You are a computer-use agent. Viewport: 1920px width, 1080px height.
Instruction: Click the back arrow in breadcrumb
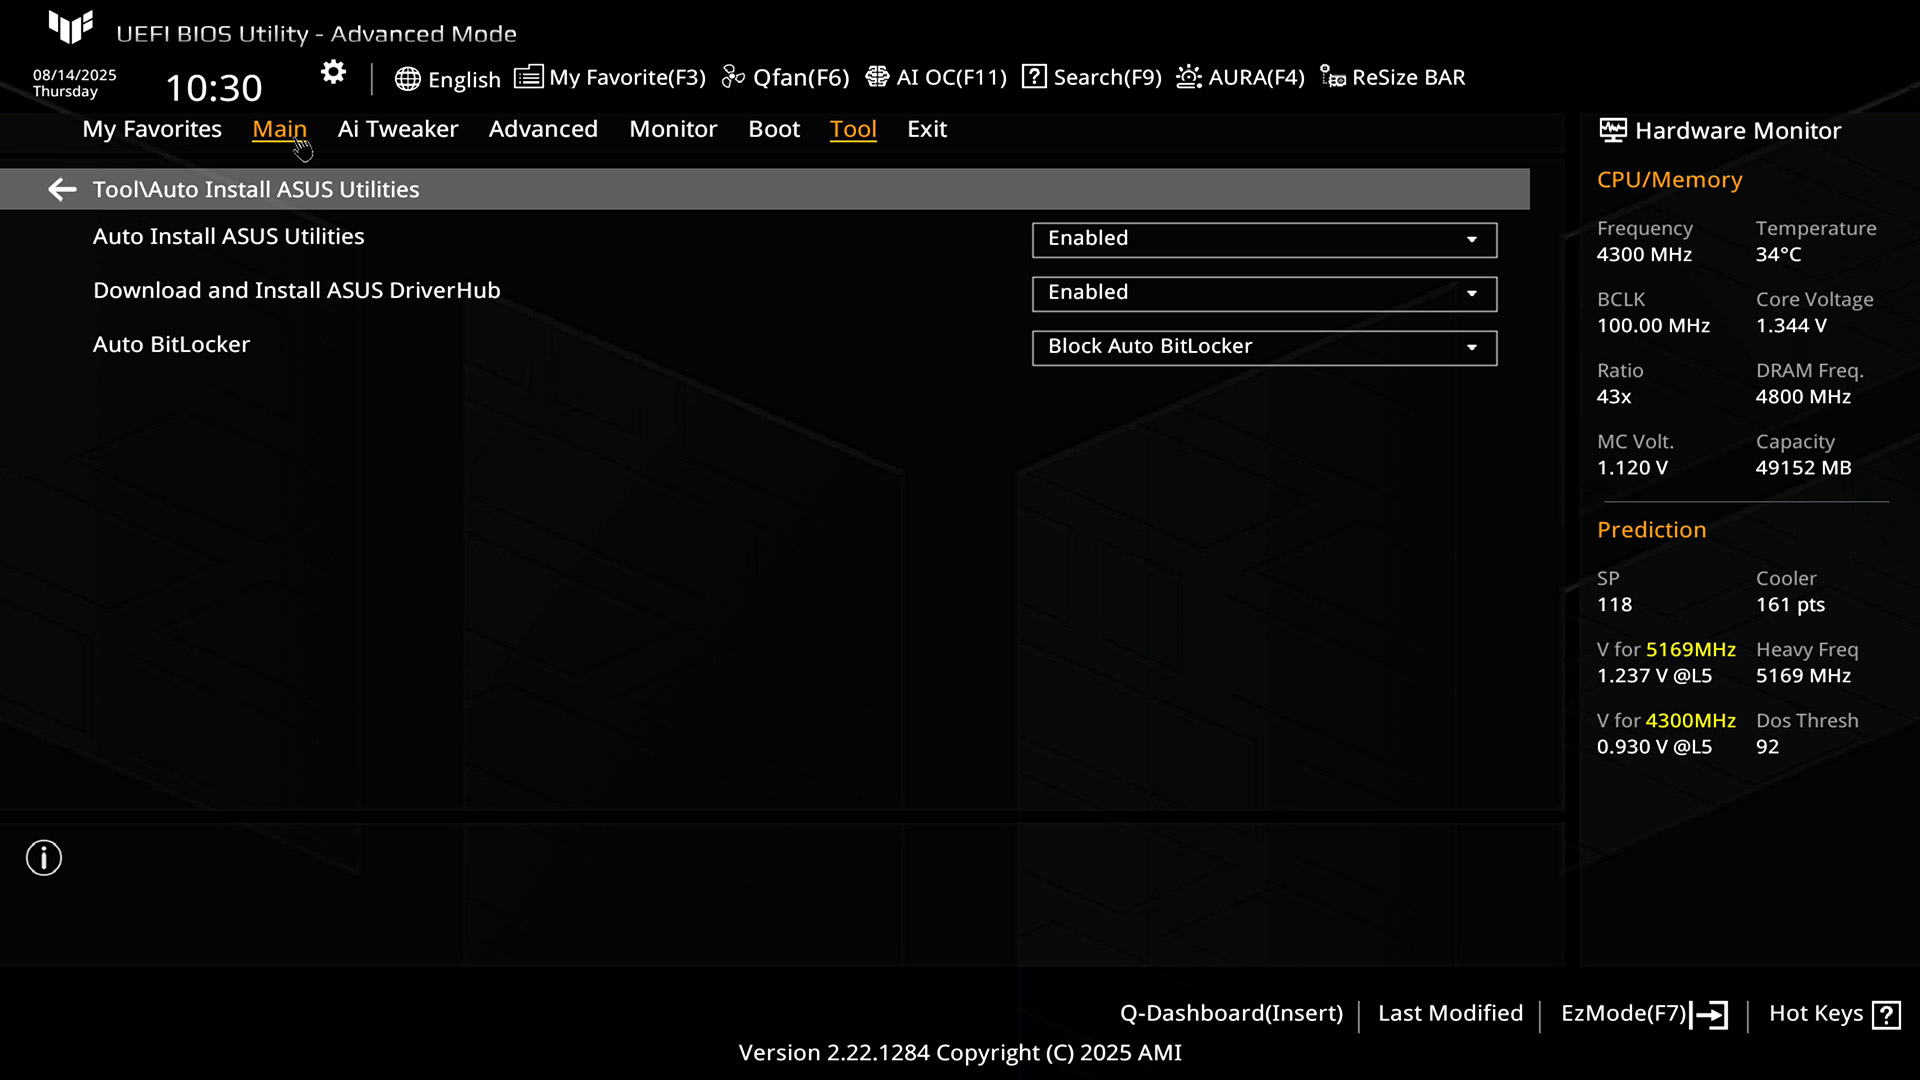click(62, 189)
